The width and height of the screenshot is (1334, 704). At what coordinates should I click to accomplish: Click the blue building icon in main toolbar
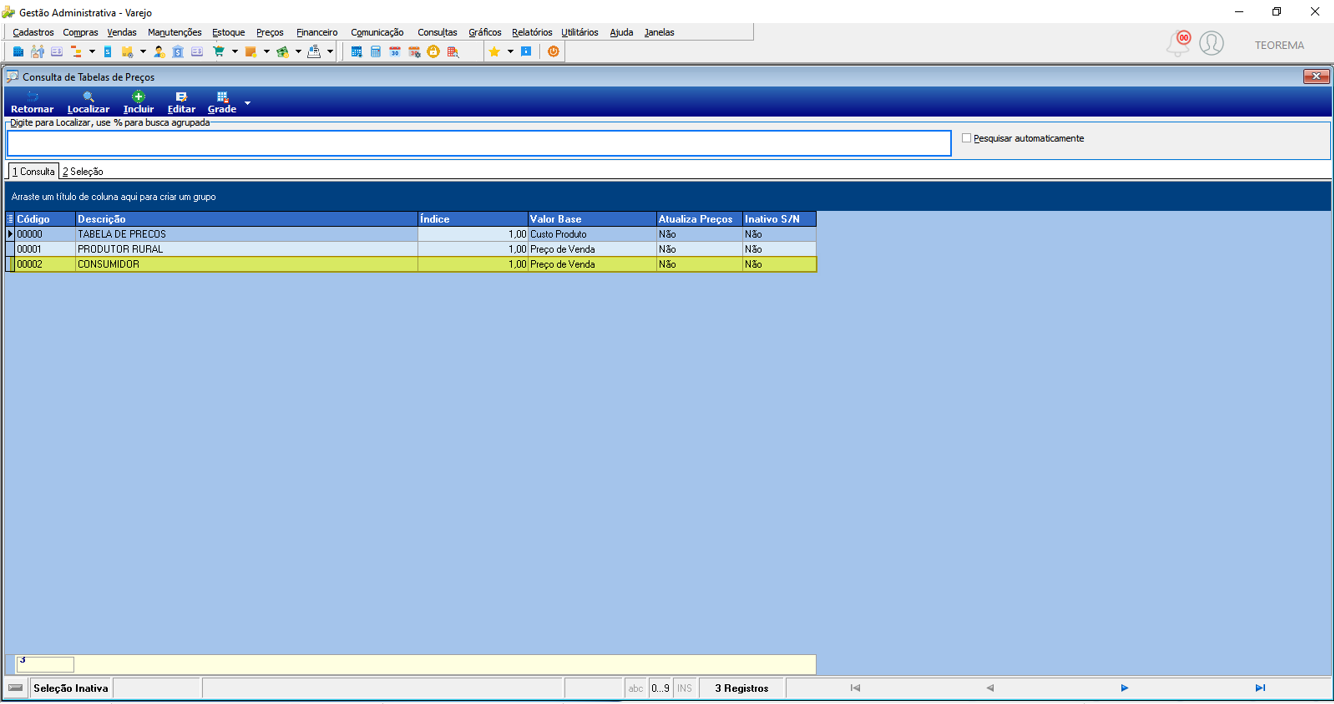[17, 51]
